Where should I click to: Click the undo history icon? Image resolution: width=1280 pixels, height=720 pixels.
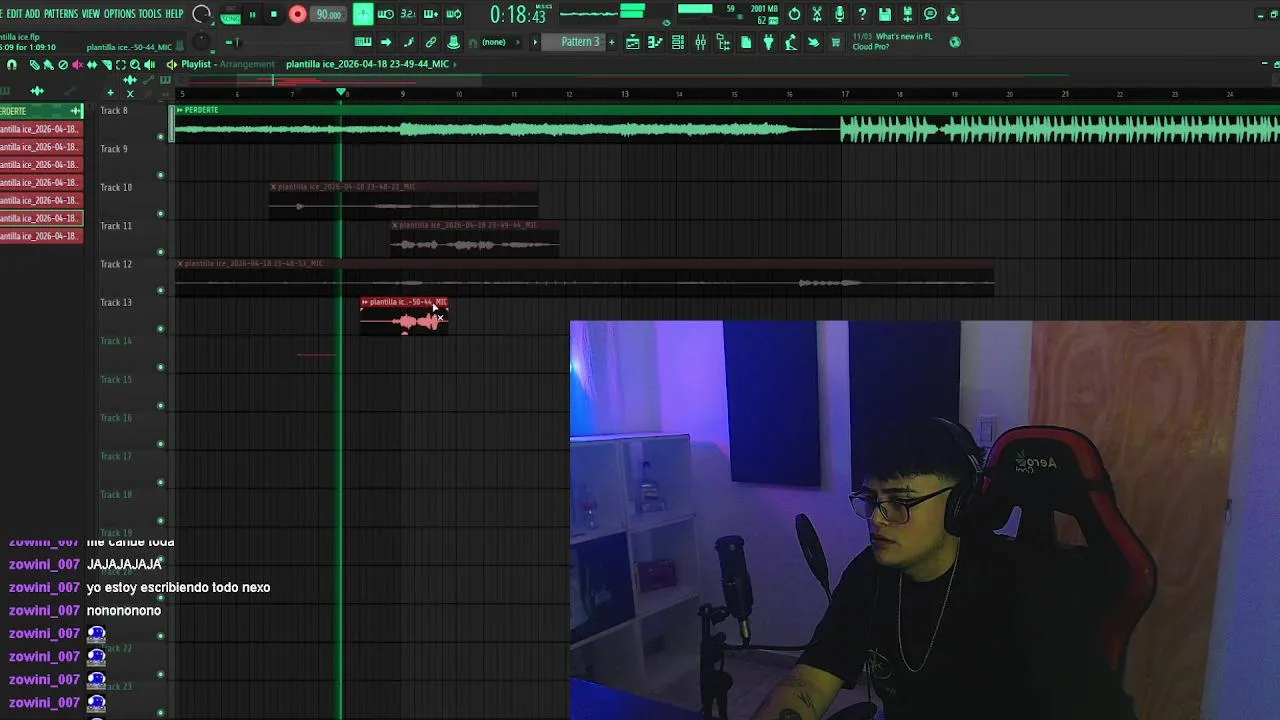coord(794,14)
